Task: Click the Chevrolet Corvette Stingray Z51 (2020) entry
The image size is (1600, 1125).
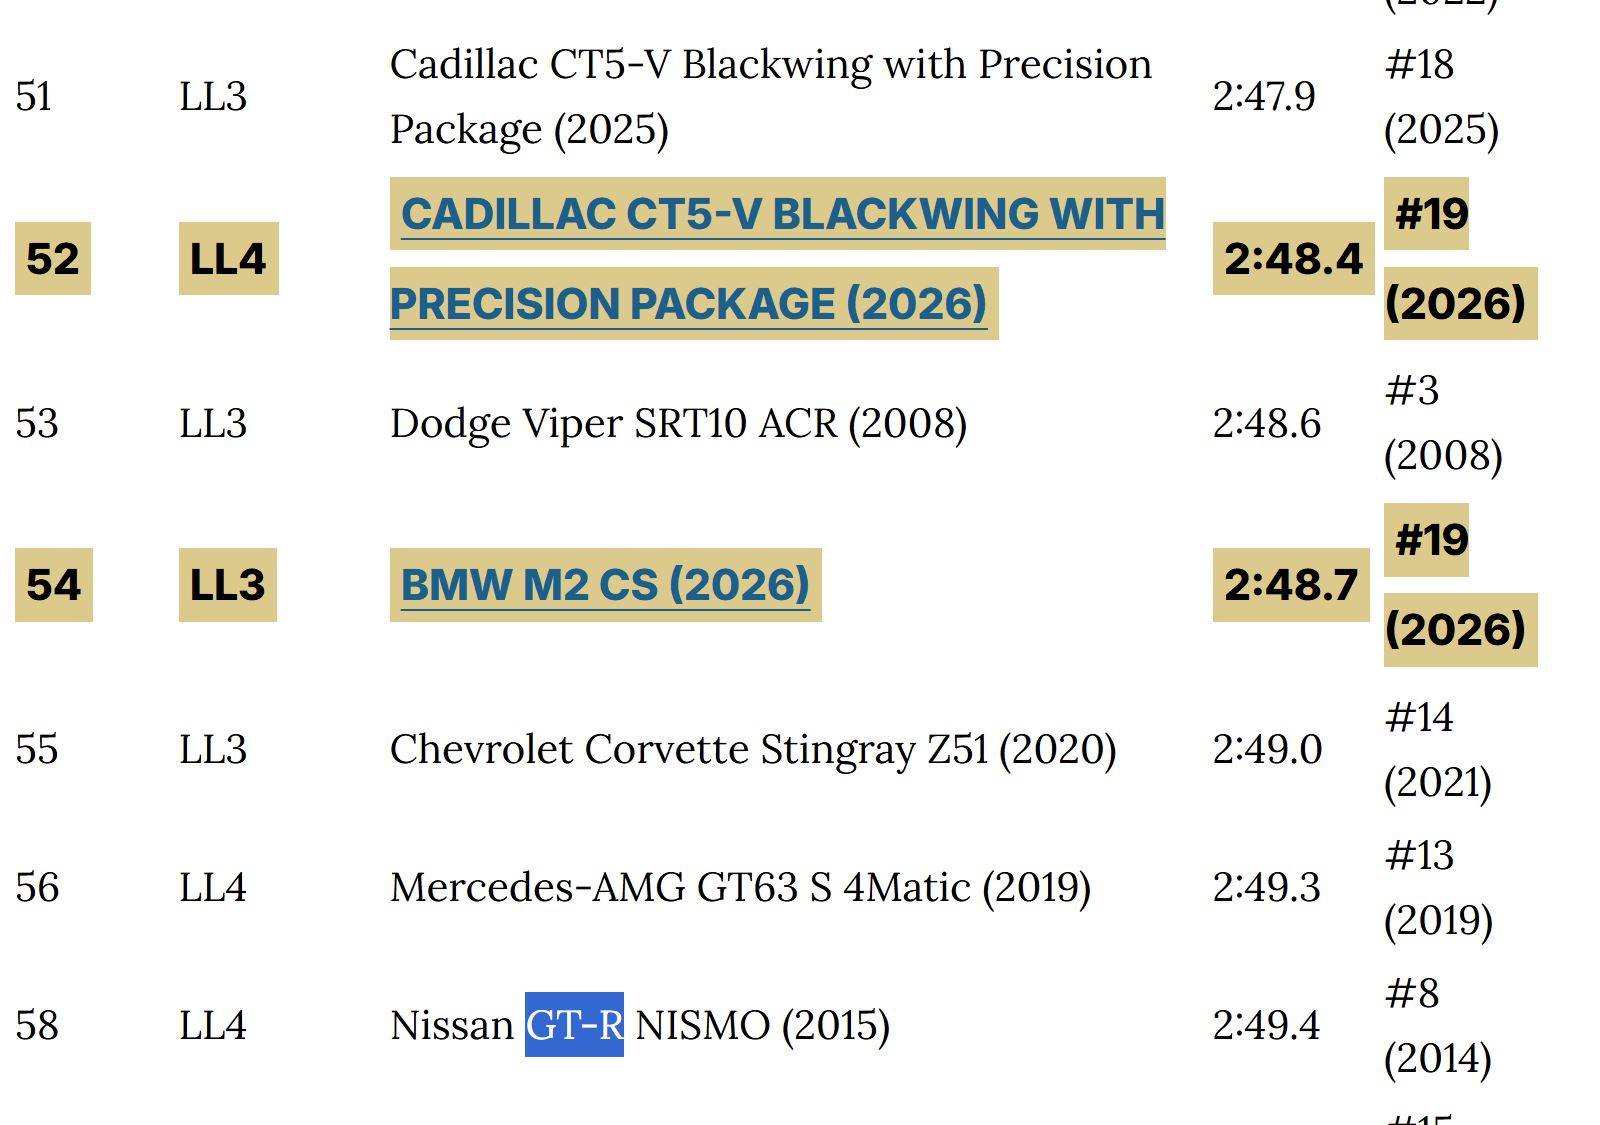Action: [753, 750]
